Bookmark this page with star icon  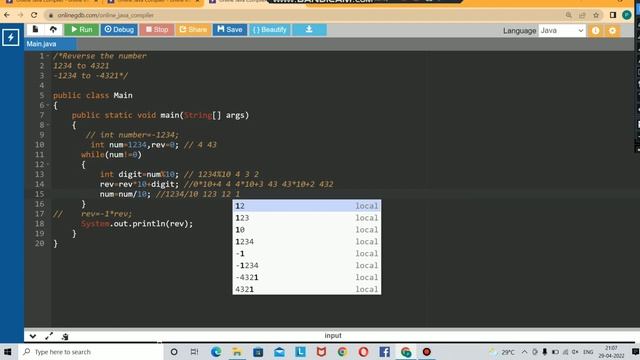596,15
